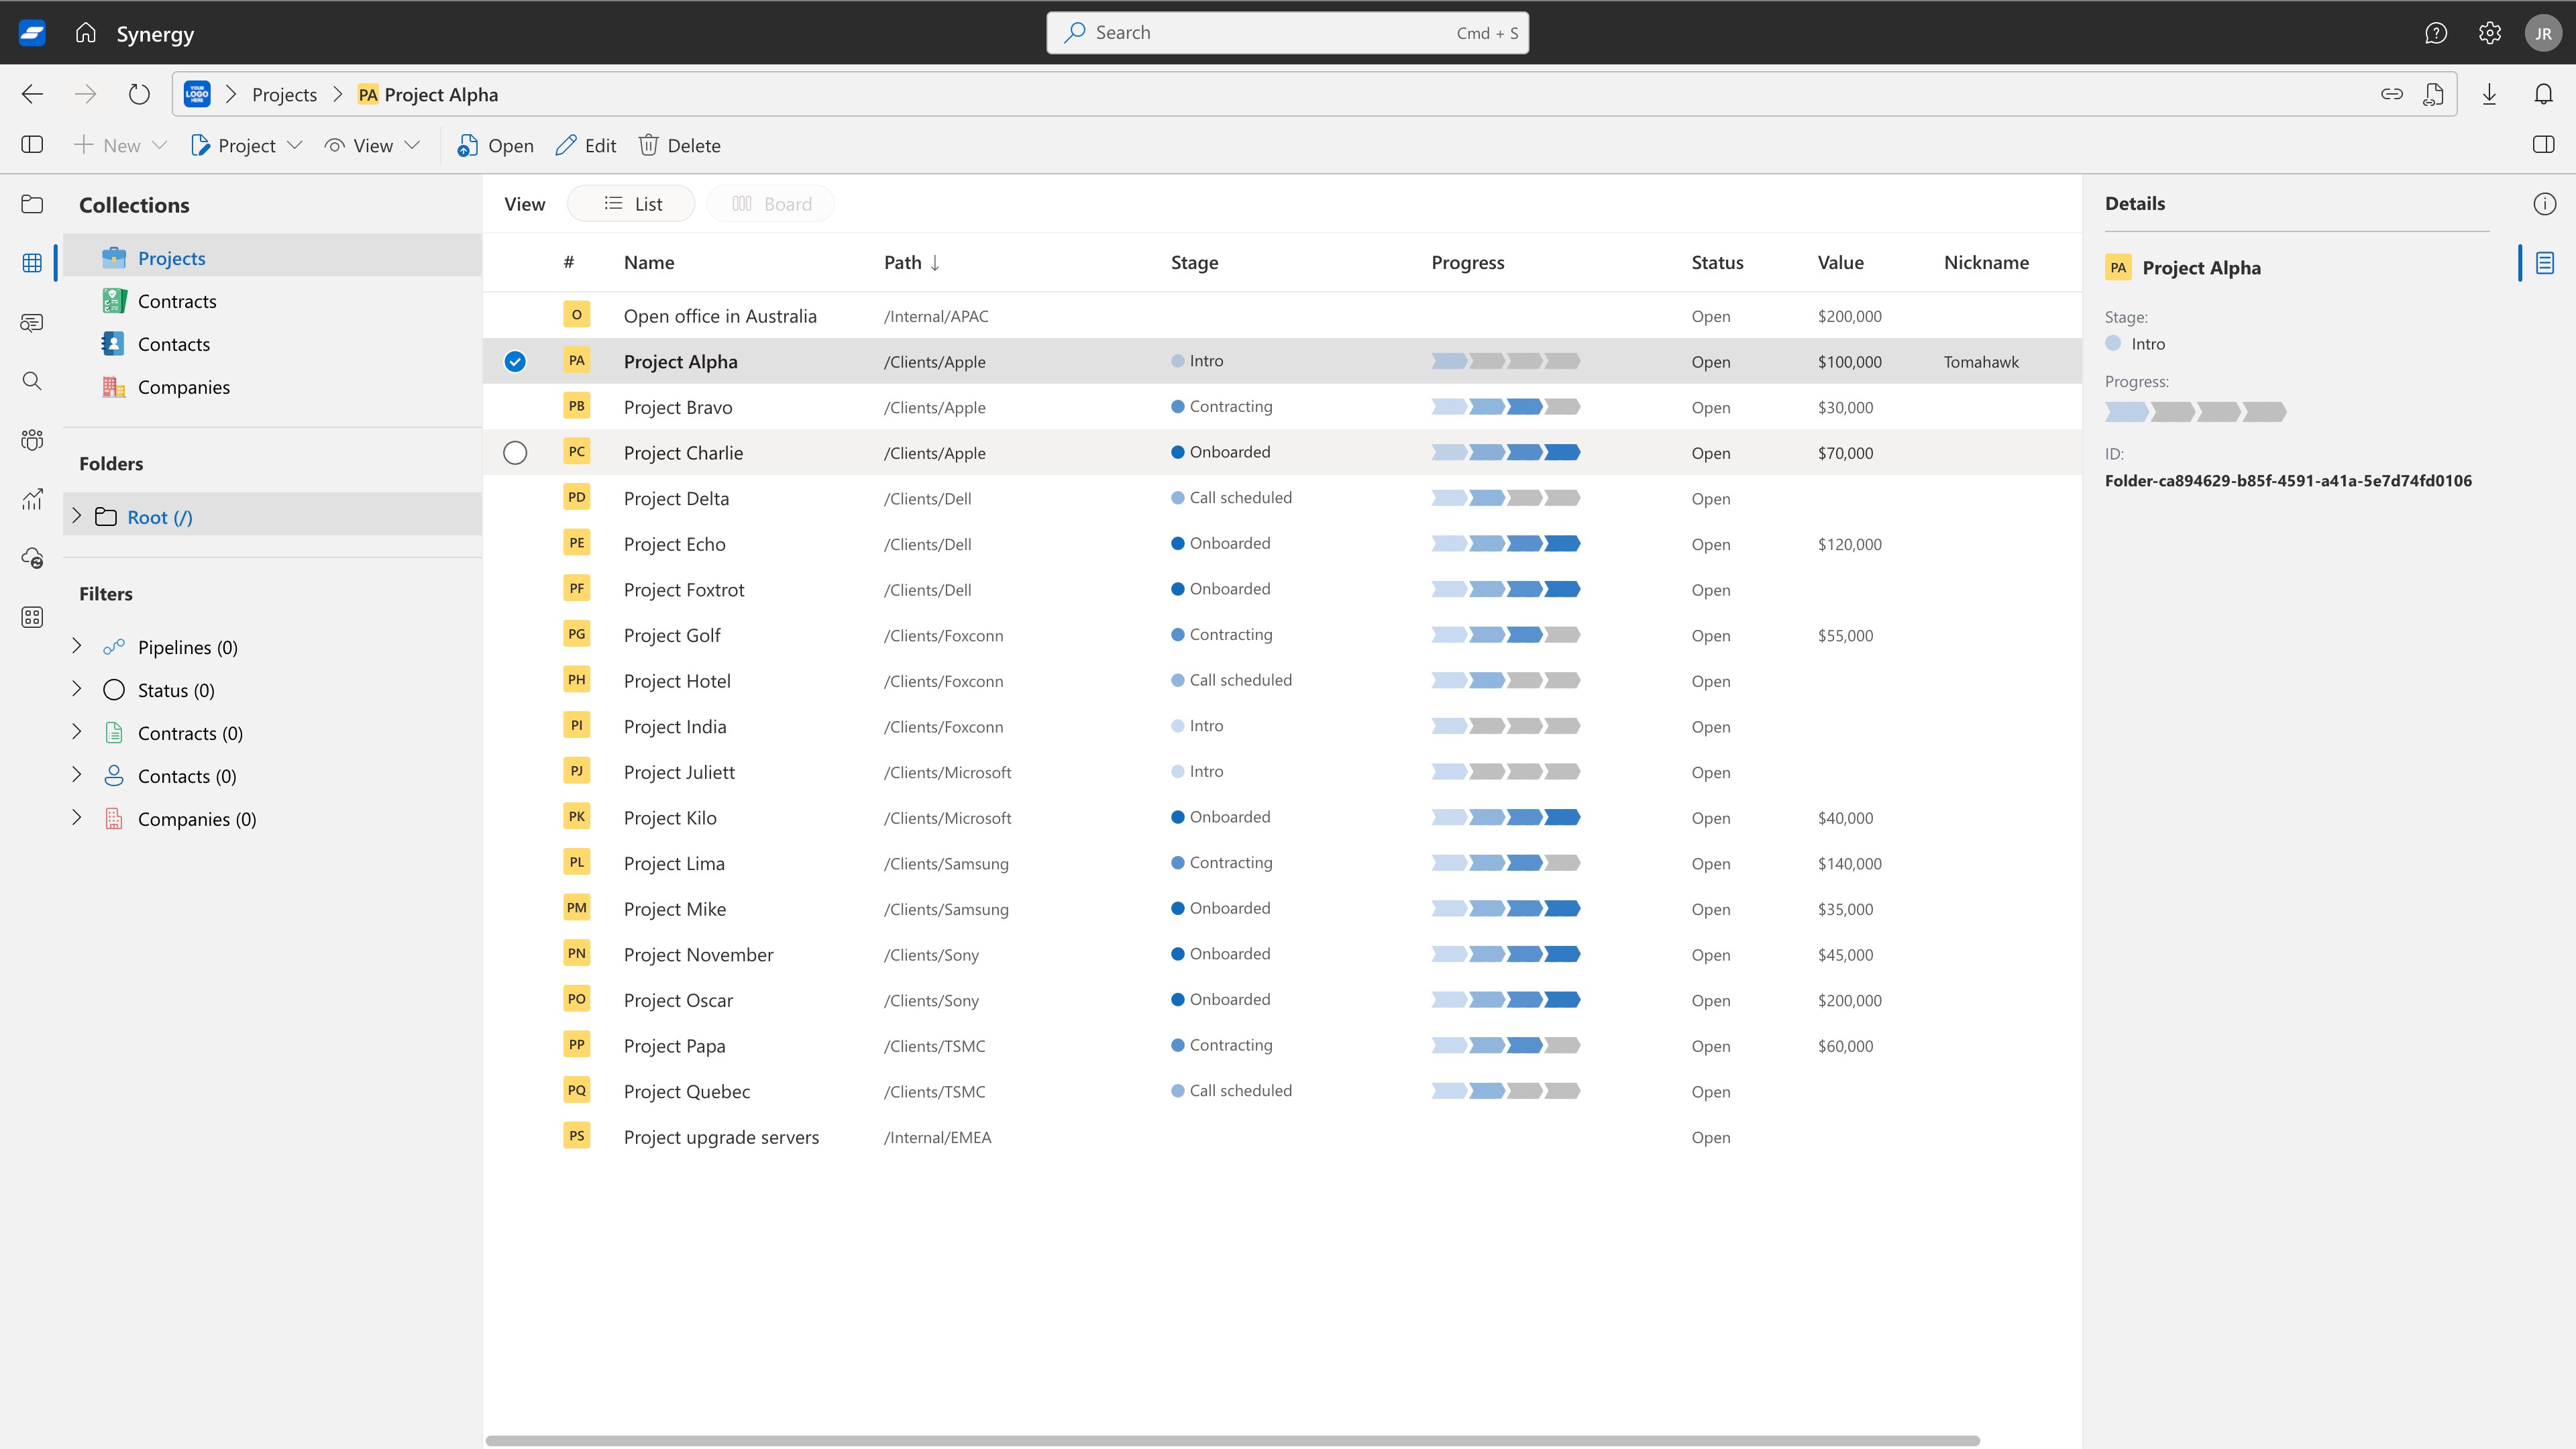Click the Project Bravo progress bar
Screen dimensions: 2576x1449
(1505, 407)
